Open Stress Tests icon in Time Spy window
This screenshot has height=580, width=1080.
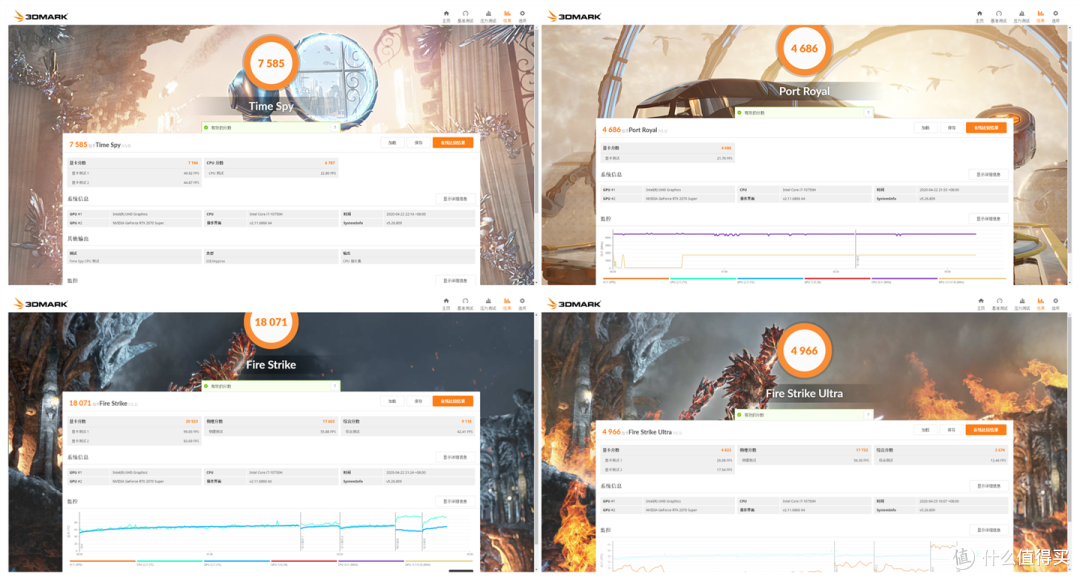(488, 14)
